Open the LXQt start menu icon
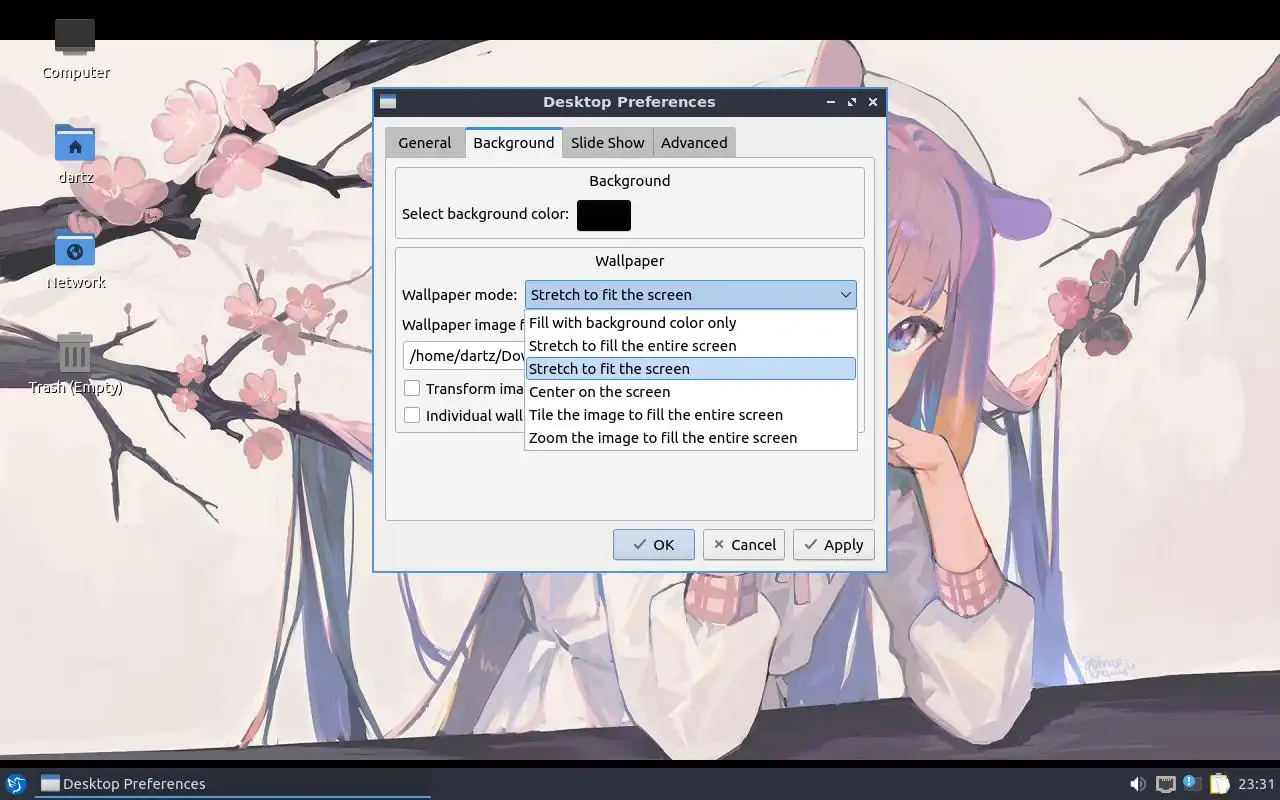1280x800 pixels. click(16, 783)
